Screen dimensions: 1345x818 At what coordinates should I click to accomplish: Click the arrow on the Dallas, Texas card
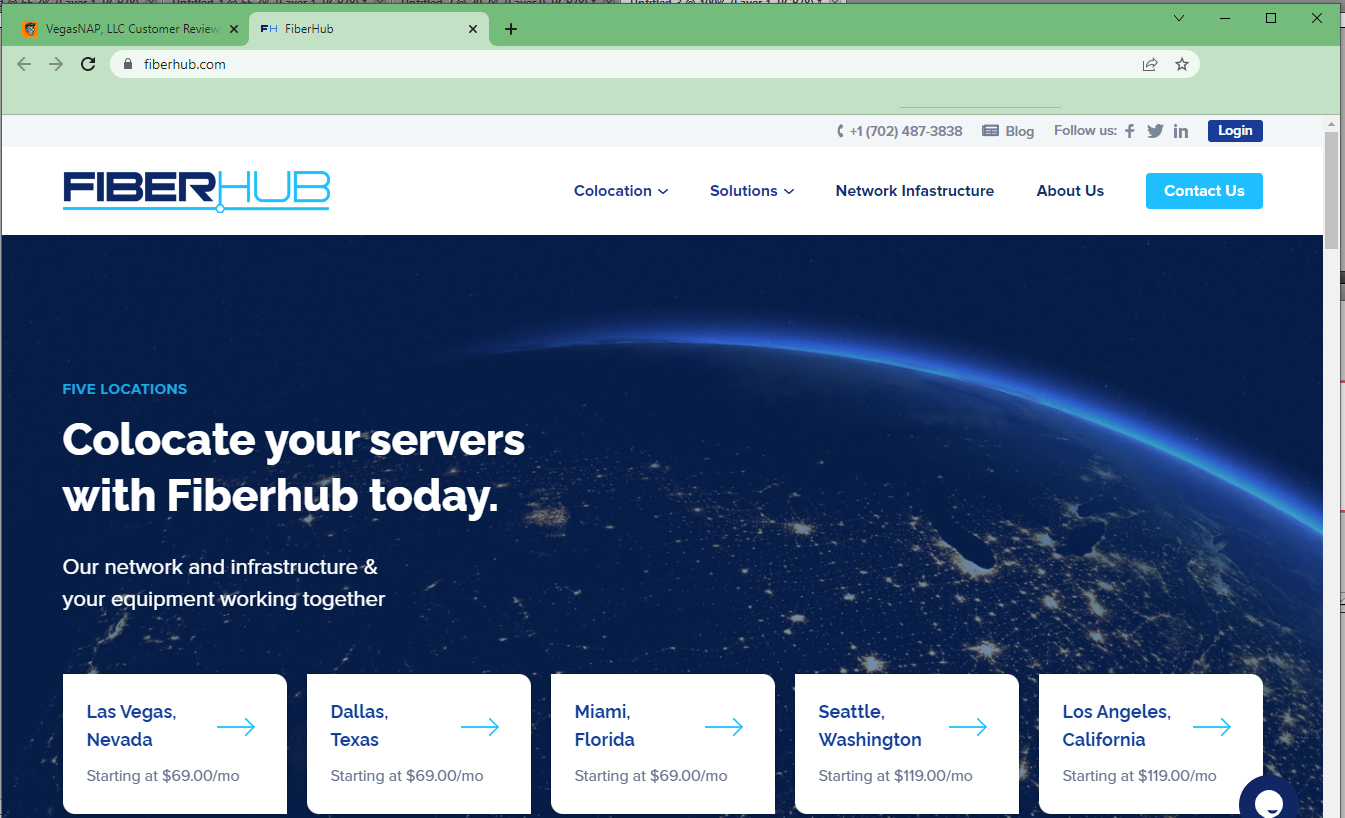(480, 727)
